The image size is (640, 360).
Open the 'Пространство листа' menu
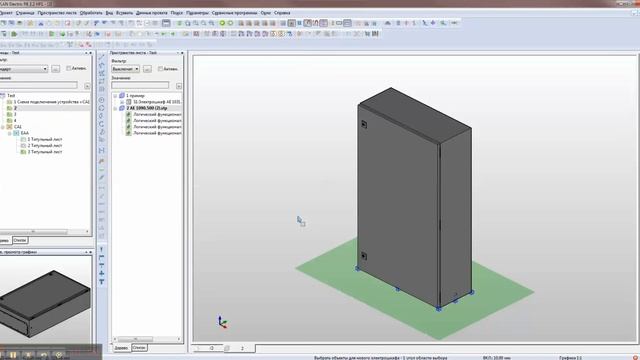point(57,13)
